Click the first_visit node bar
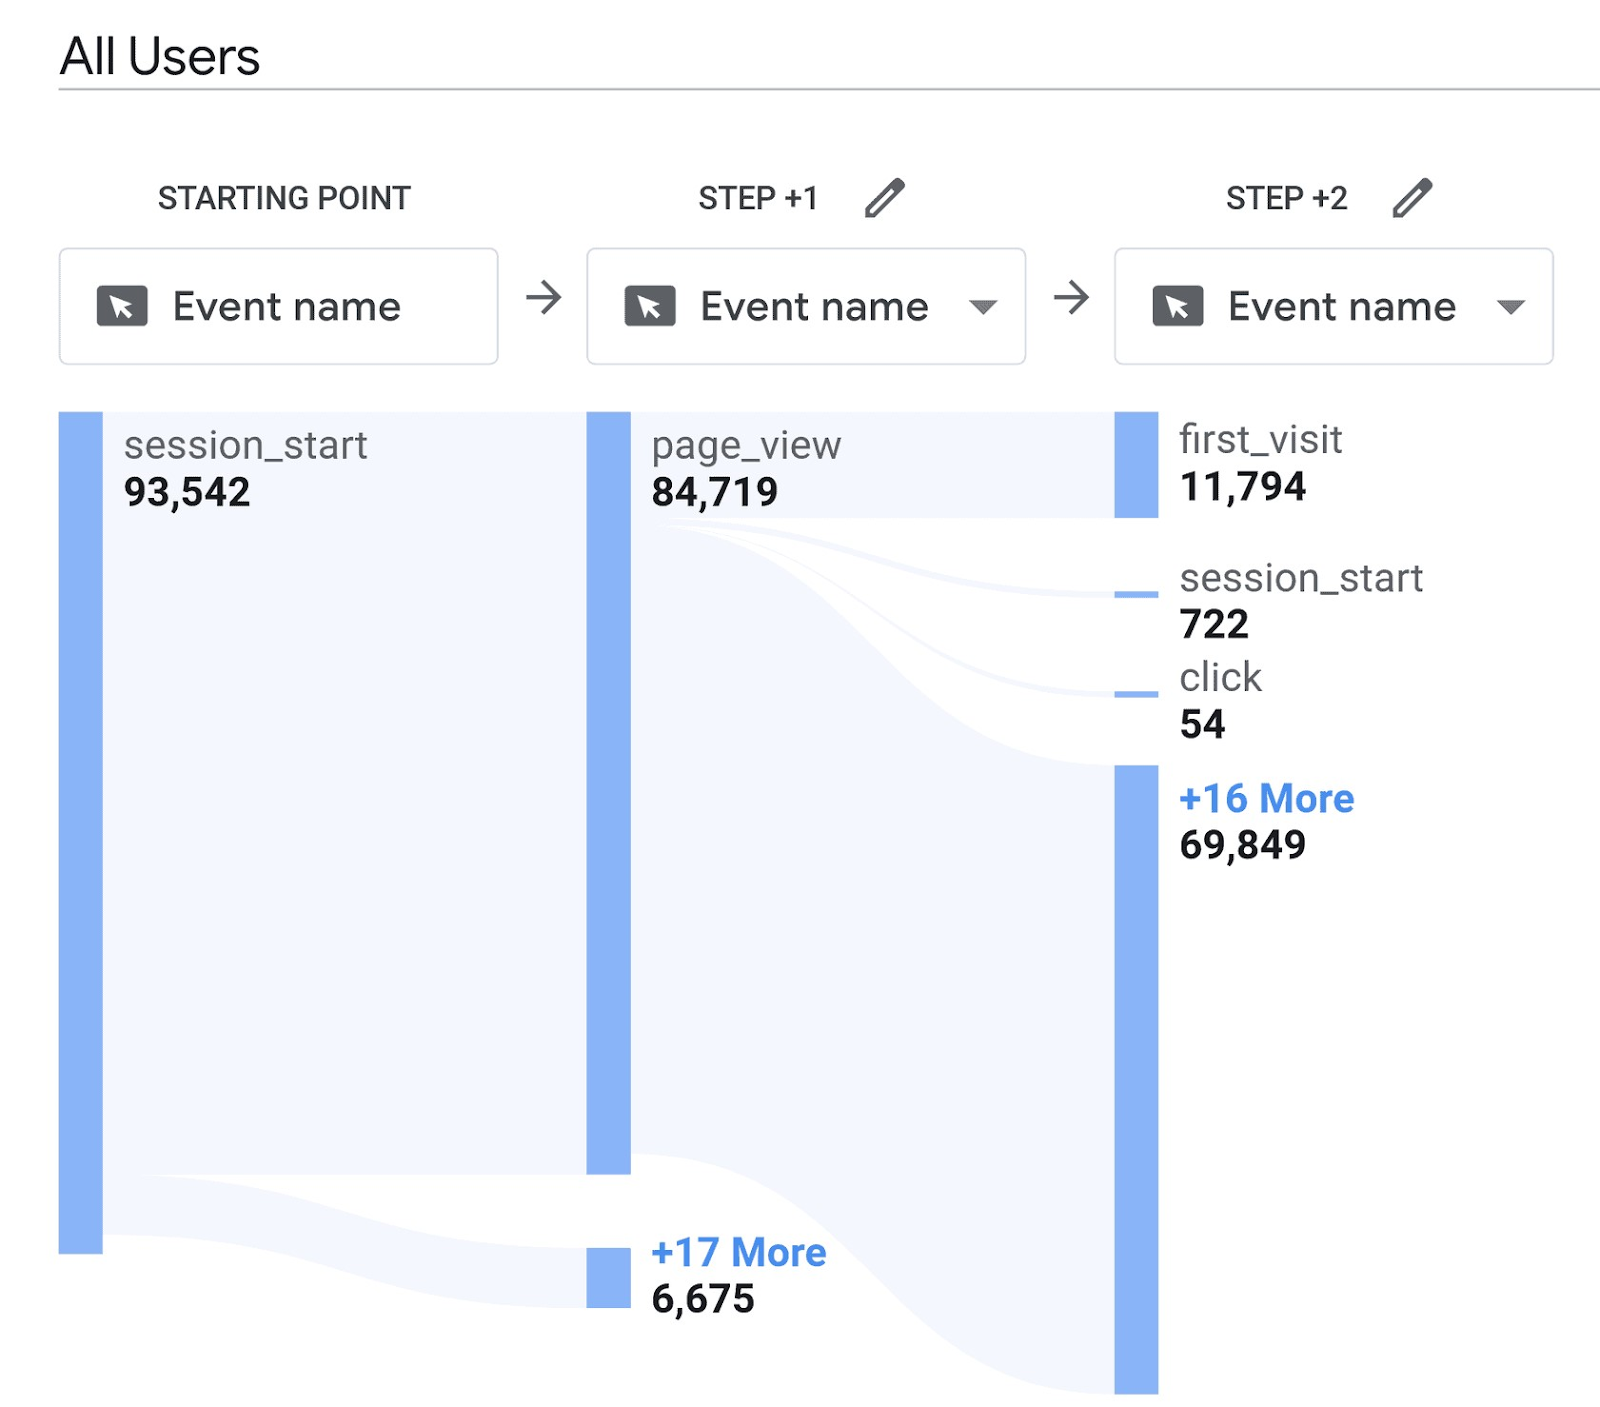Viewport: 1600px width, 1407px height. tap(1137, 465)
